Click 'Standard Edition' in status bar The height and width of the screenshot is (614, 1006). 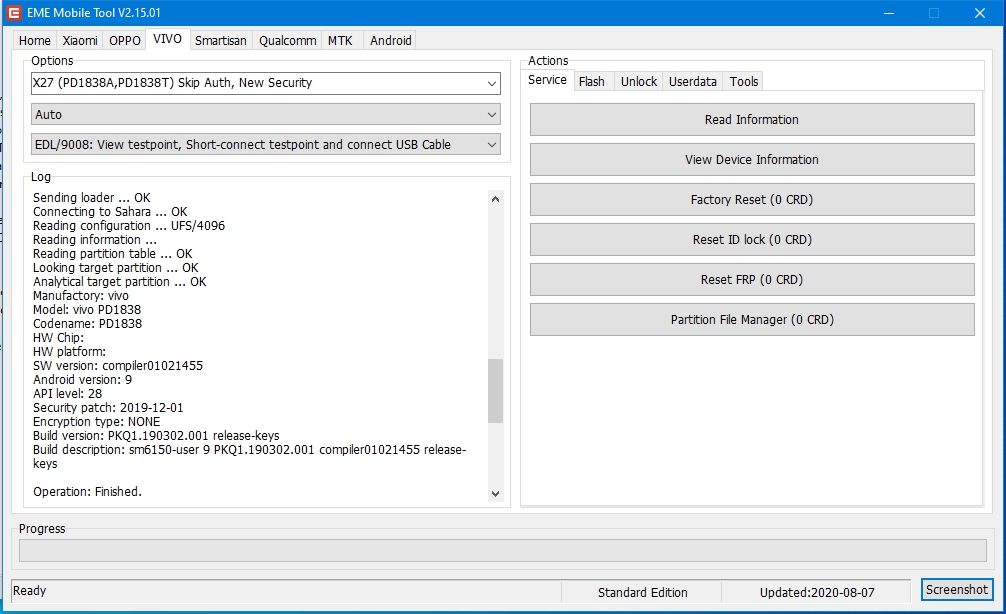point(642,593)
